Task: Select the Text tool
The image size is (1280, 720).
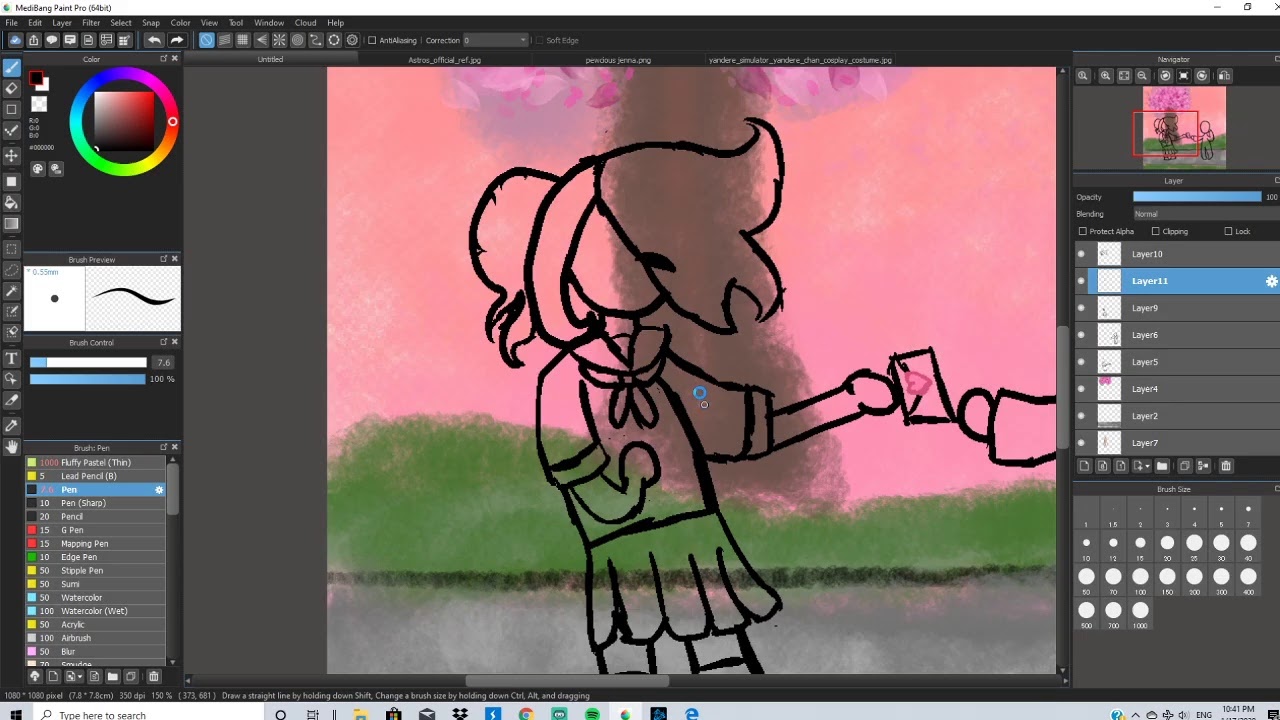Action: pyautogui.click(x=12, y=358)
